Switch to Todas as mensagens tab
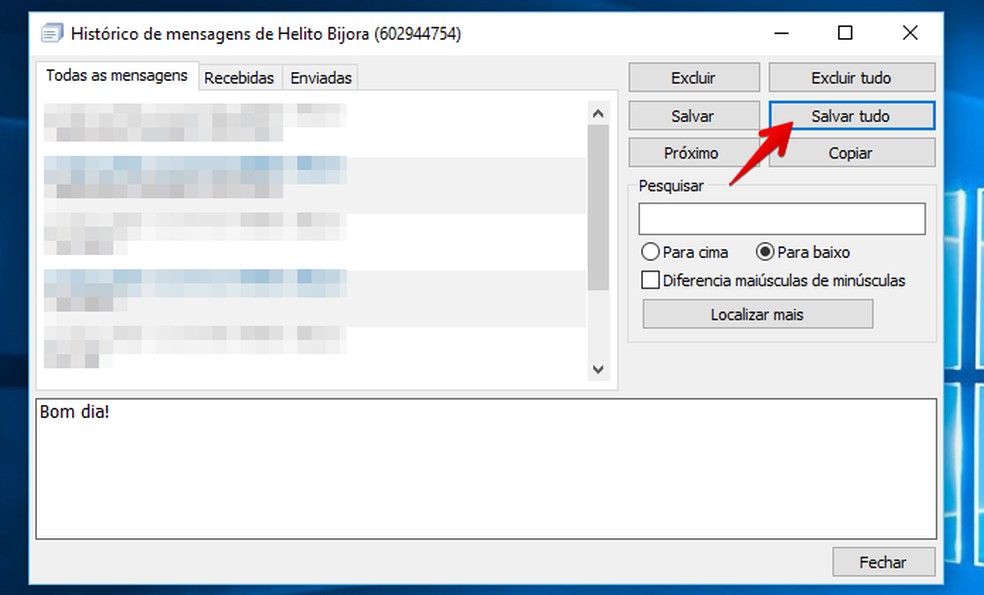This screenshot has width=984, height=595. coord(117,76)
